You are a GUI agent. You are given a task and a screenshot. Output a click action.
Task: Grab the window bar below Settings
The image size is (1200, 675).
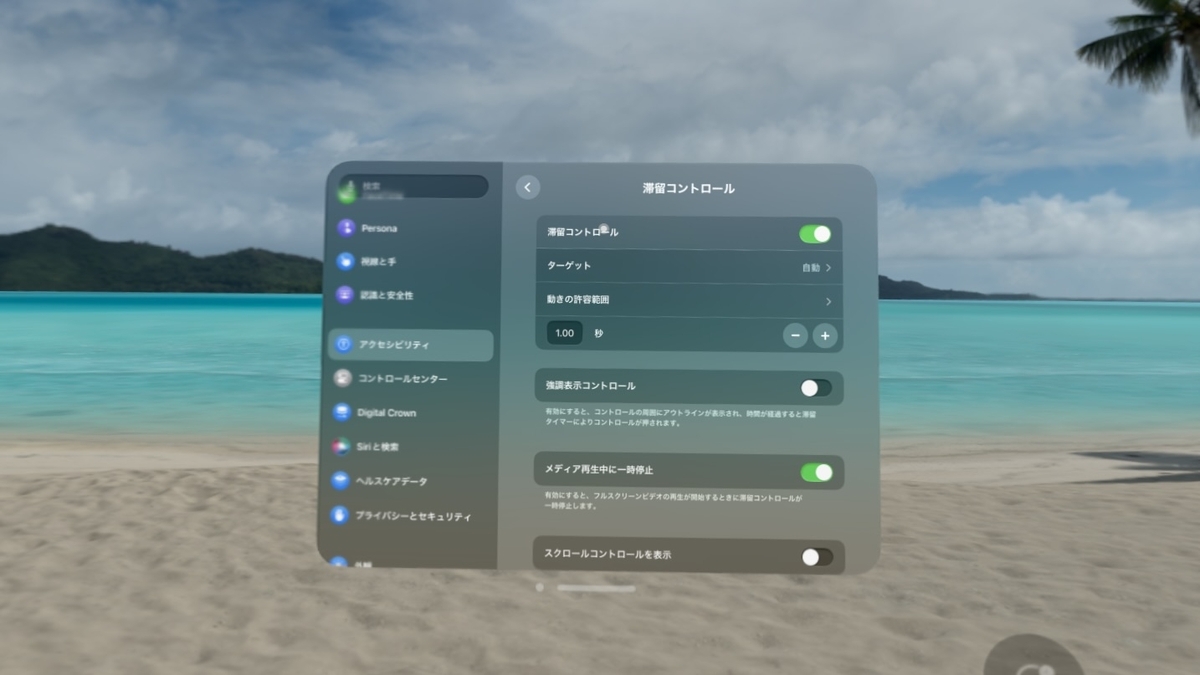596,588
